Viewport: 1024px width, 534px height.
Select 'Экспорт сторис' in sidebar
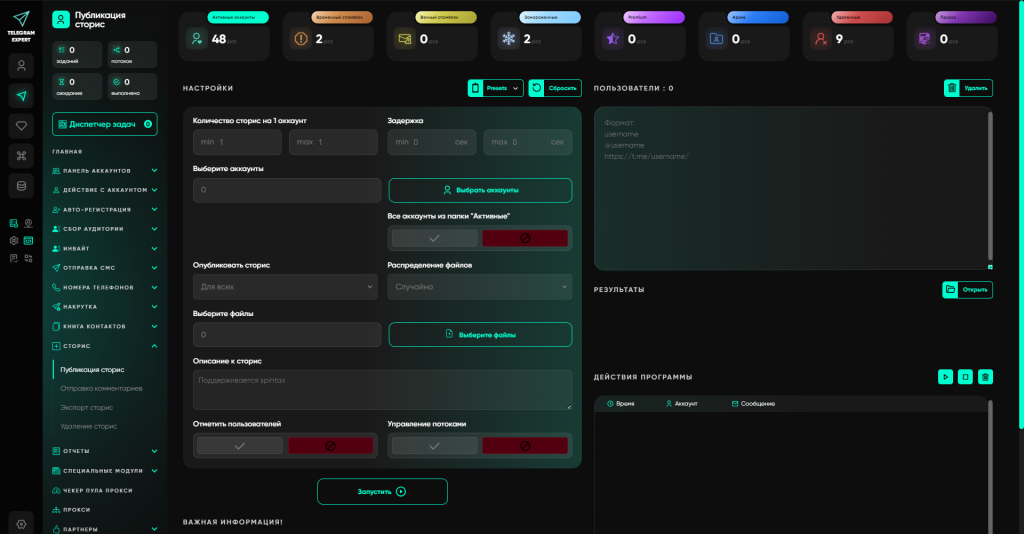(87, 407)
